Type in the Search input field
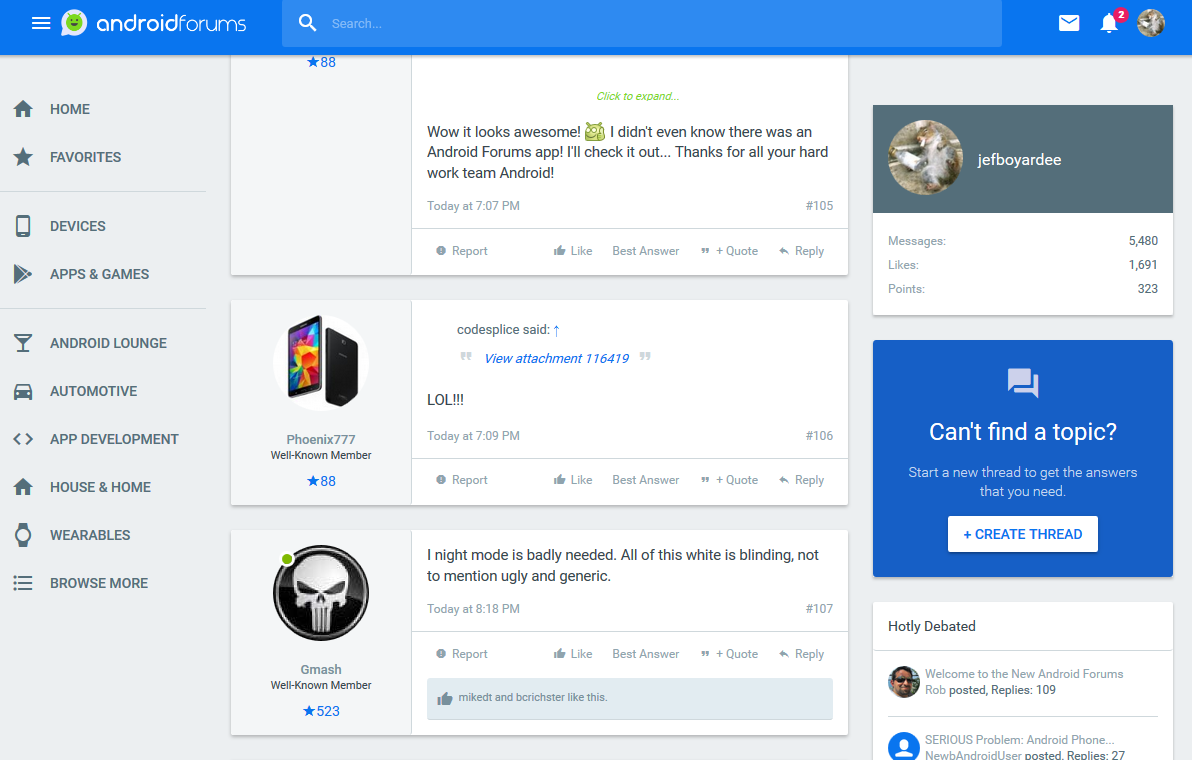Screen dimensions: 1192x760 (660, 23)
